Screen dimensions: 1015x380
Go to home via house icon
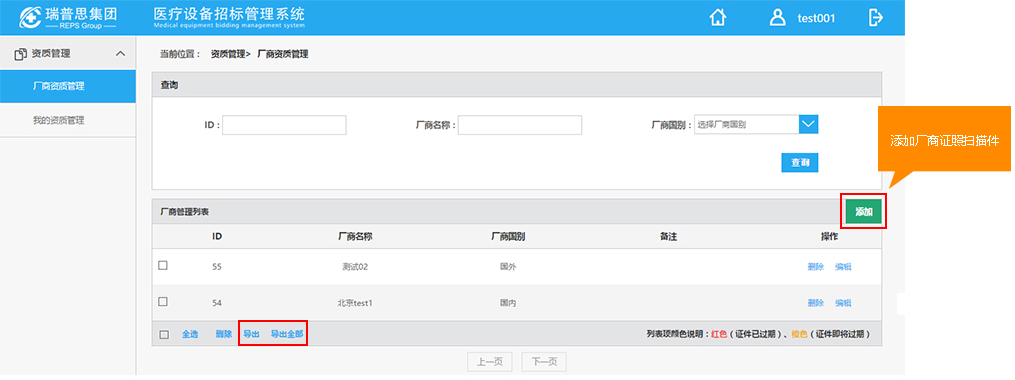(x=717, y=17)
